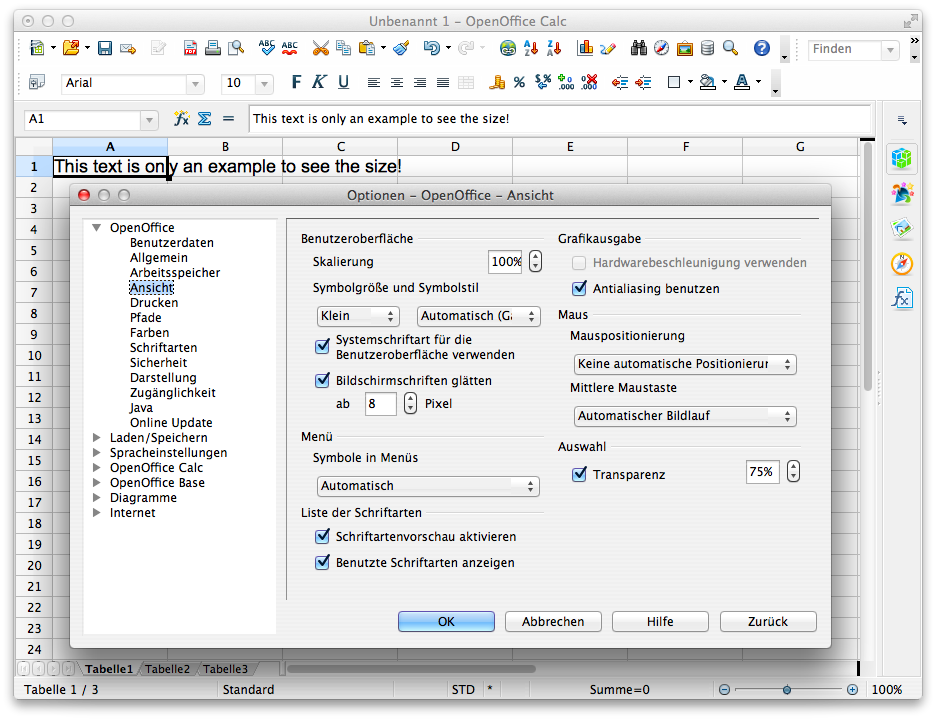Click the Hilfe button

tap(660, 621)
